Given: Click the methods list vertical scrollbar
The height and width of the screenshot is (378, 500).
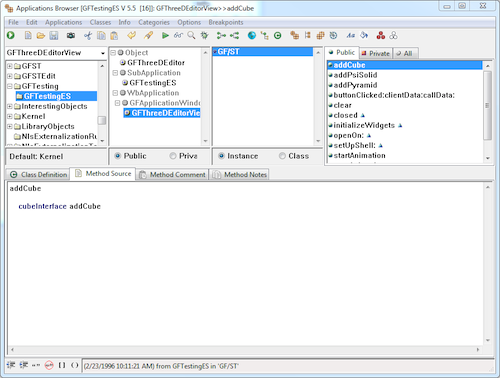Looking at the screenshot, I should (487, 112).
